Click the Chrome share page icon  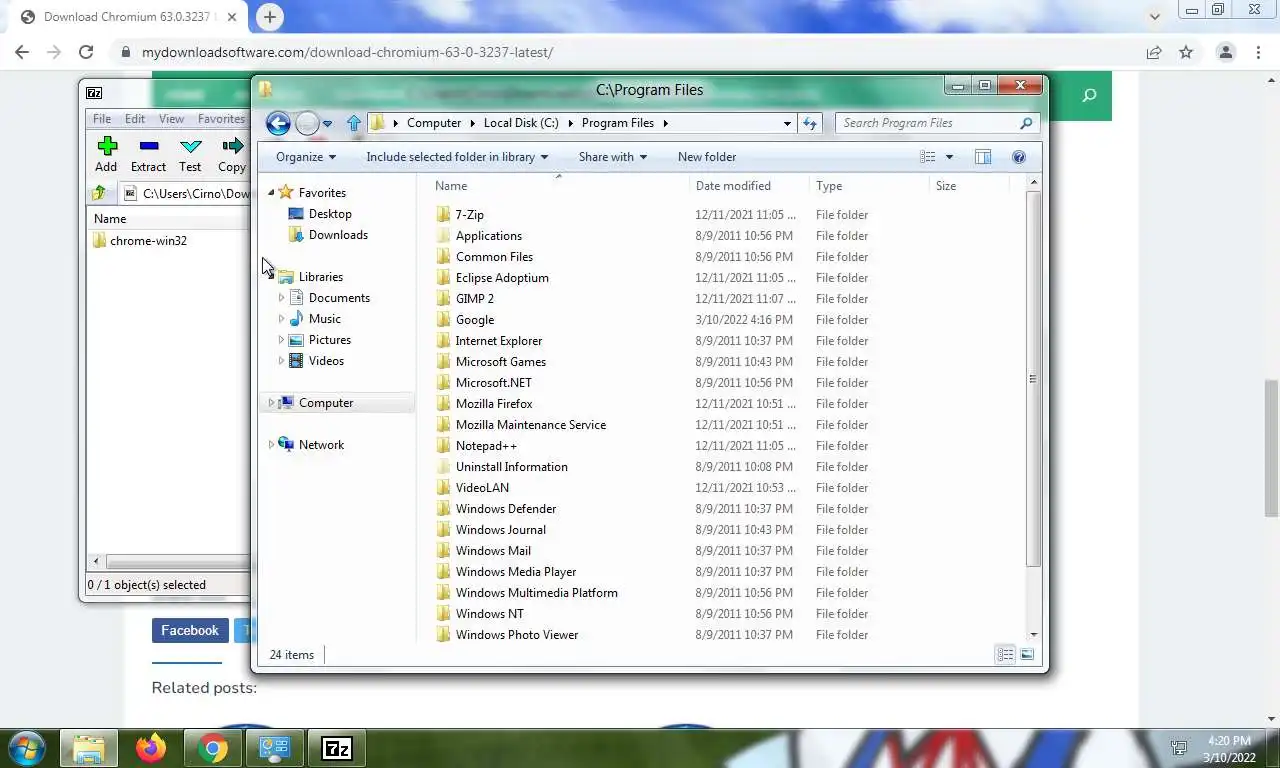point(1154,52)
